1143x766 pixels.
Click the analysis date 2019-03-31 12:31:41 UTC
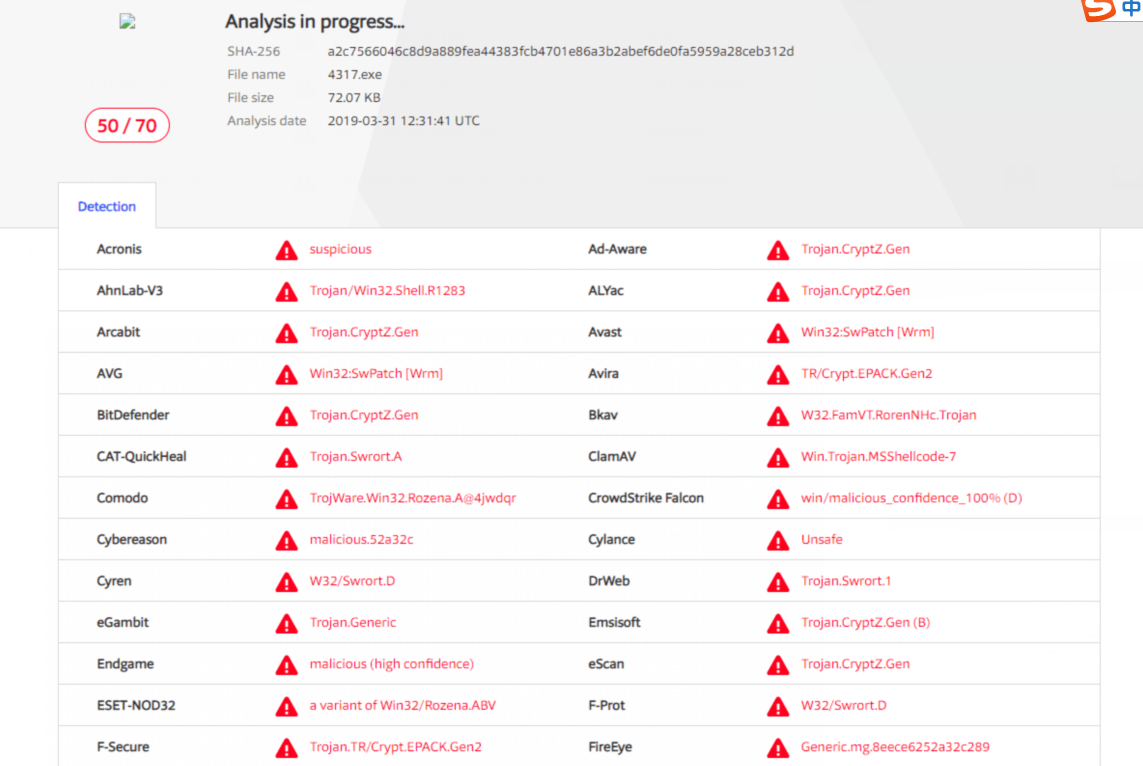(x=403, y=121)
